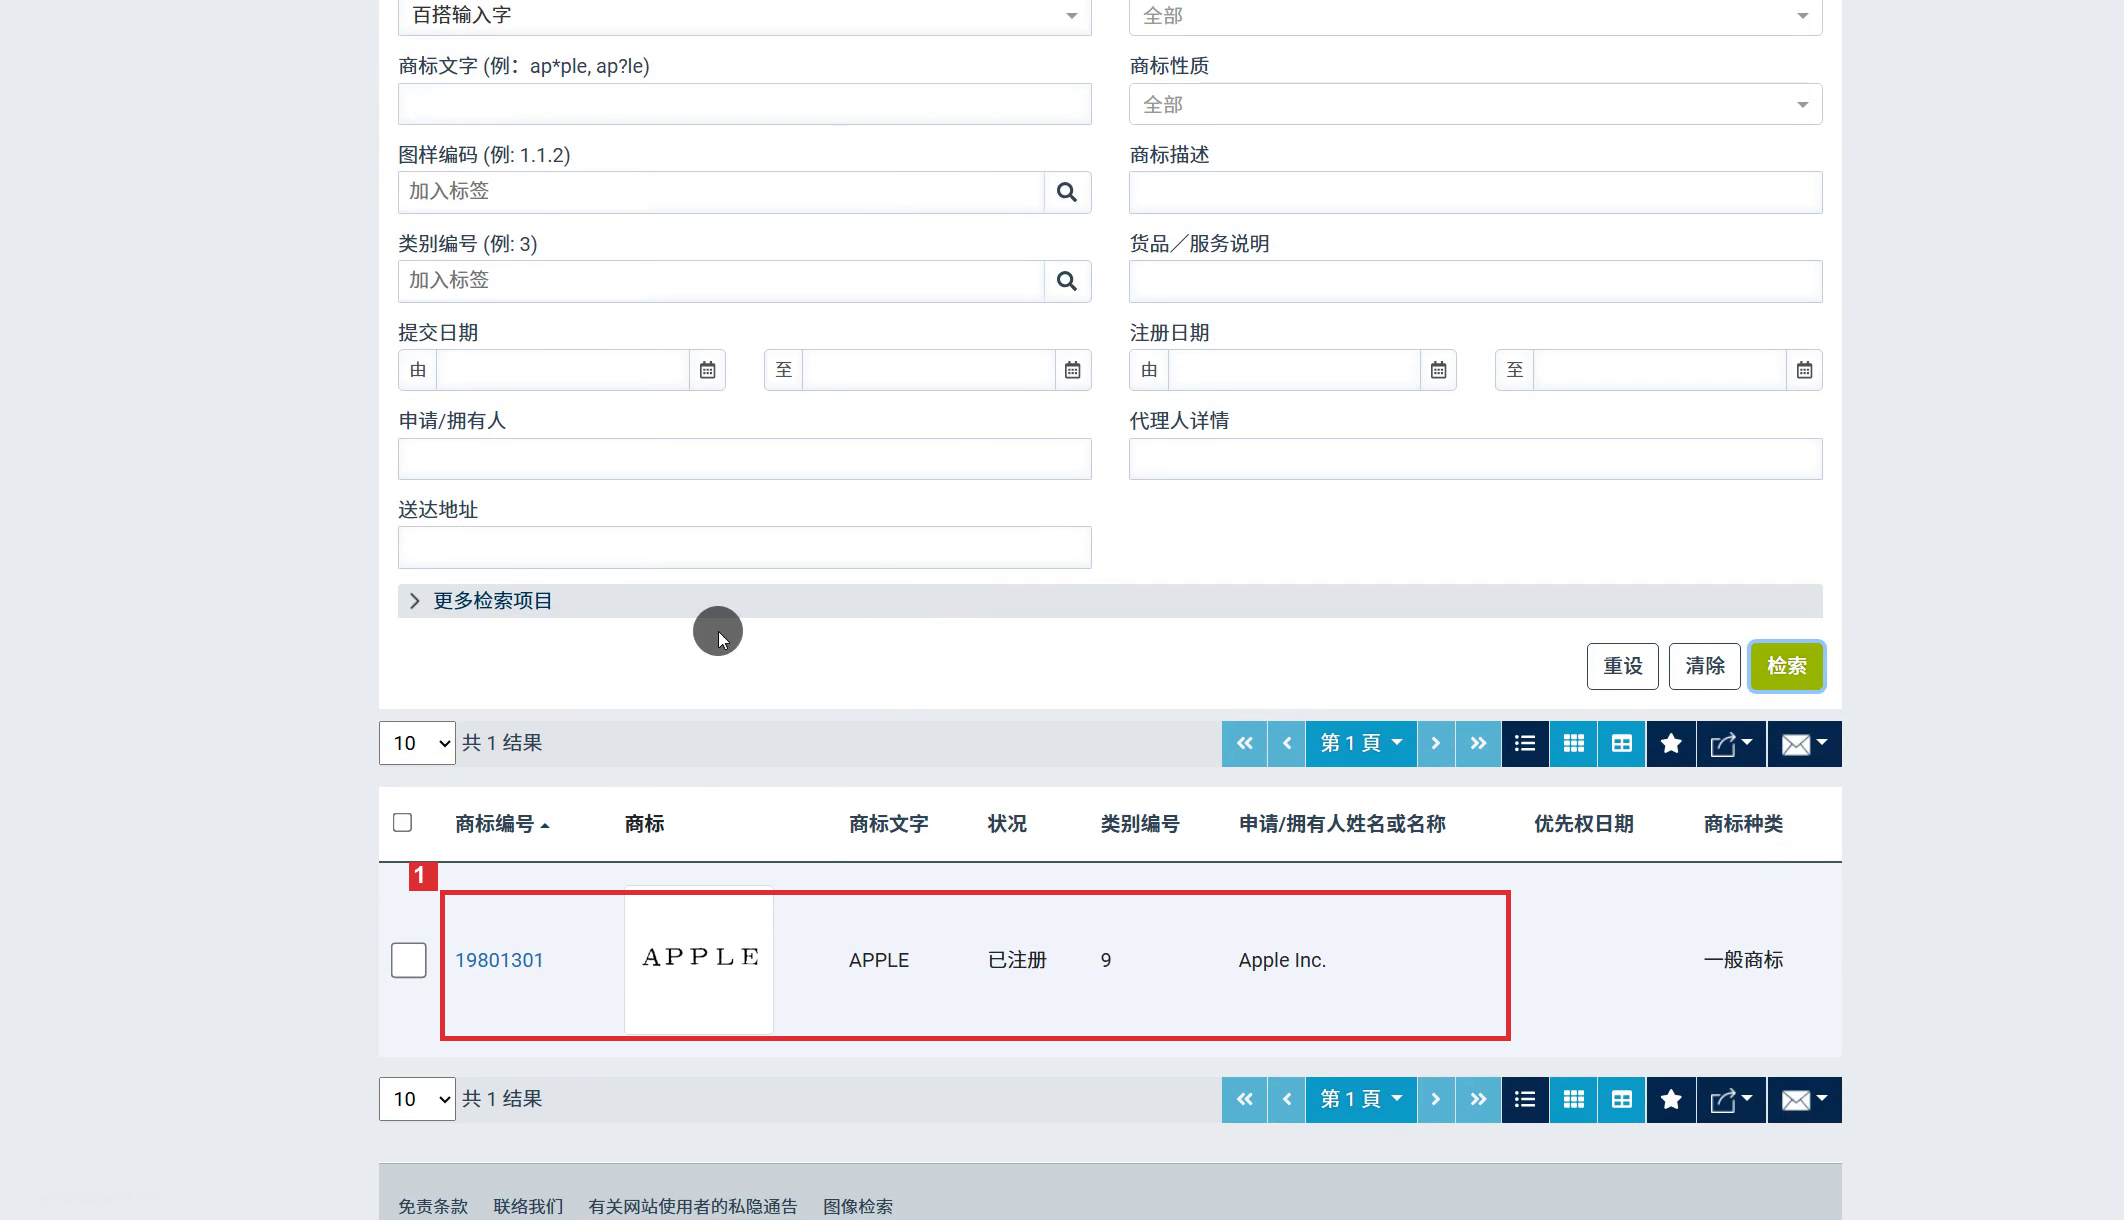
Task: Tick the checkbox for trademark 19801301
Action: 408,960
